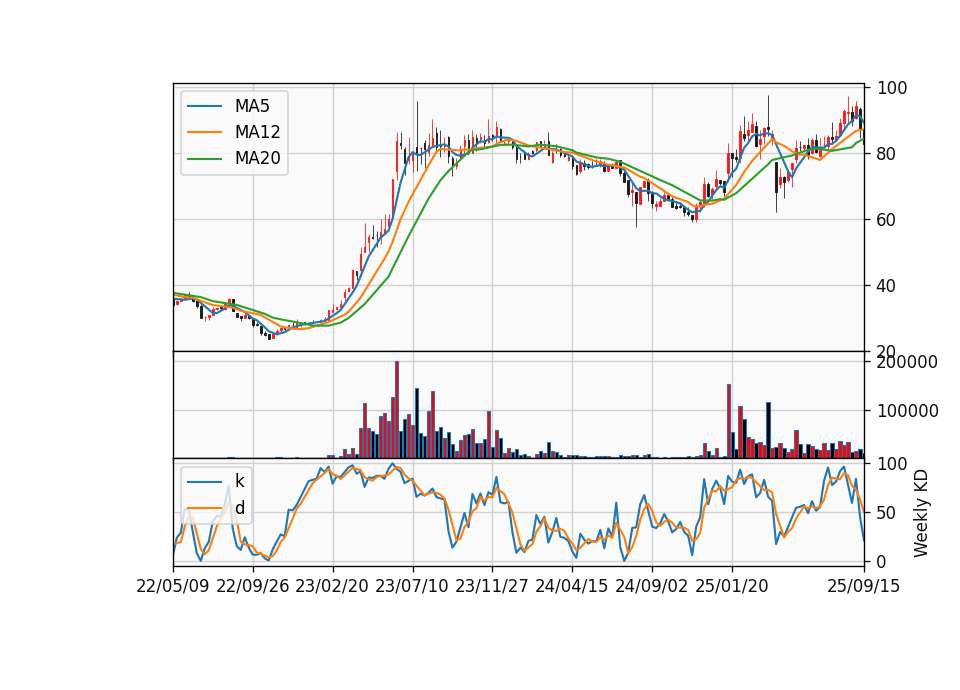Click the price axis value 80
Image resolution: width=960 pixels, height=690 pixels.
tap(886, 154)
